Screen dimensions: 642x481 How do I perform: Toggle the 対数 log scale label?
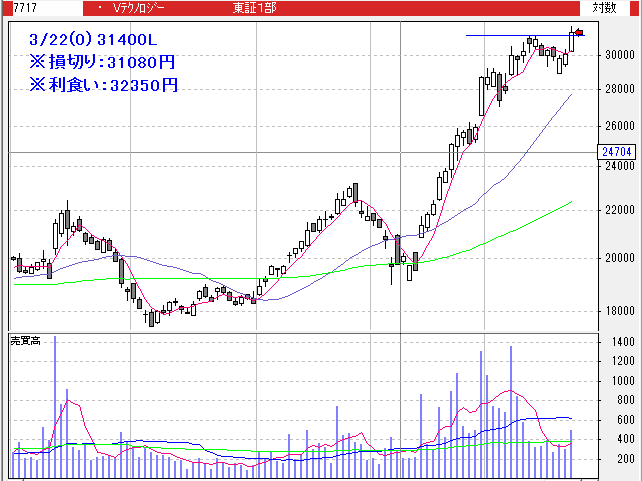click(x=604, y=7)
